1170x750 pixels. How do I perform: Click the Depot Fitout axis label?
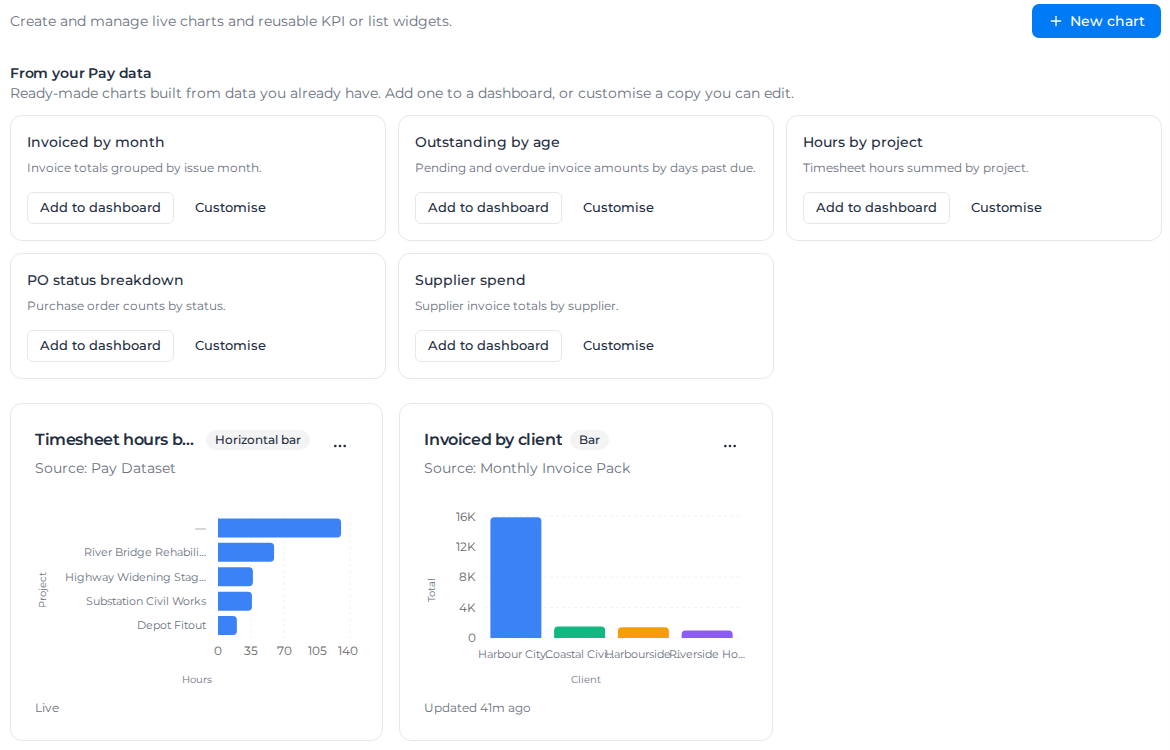(x=172, y=625)
